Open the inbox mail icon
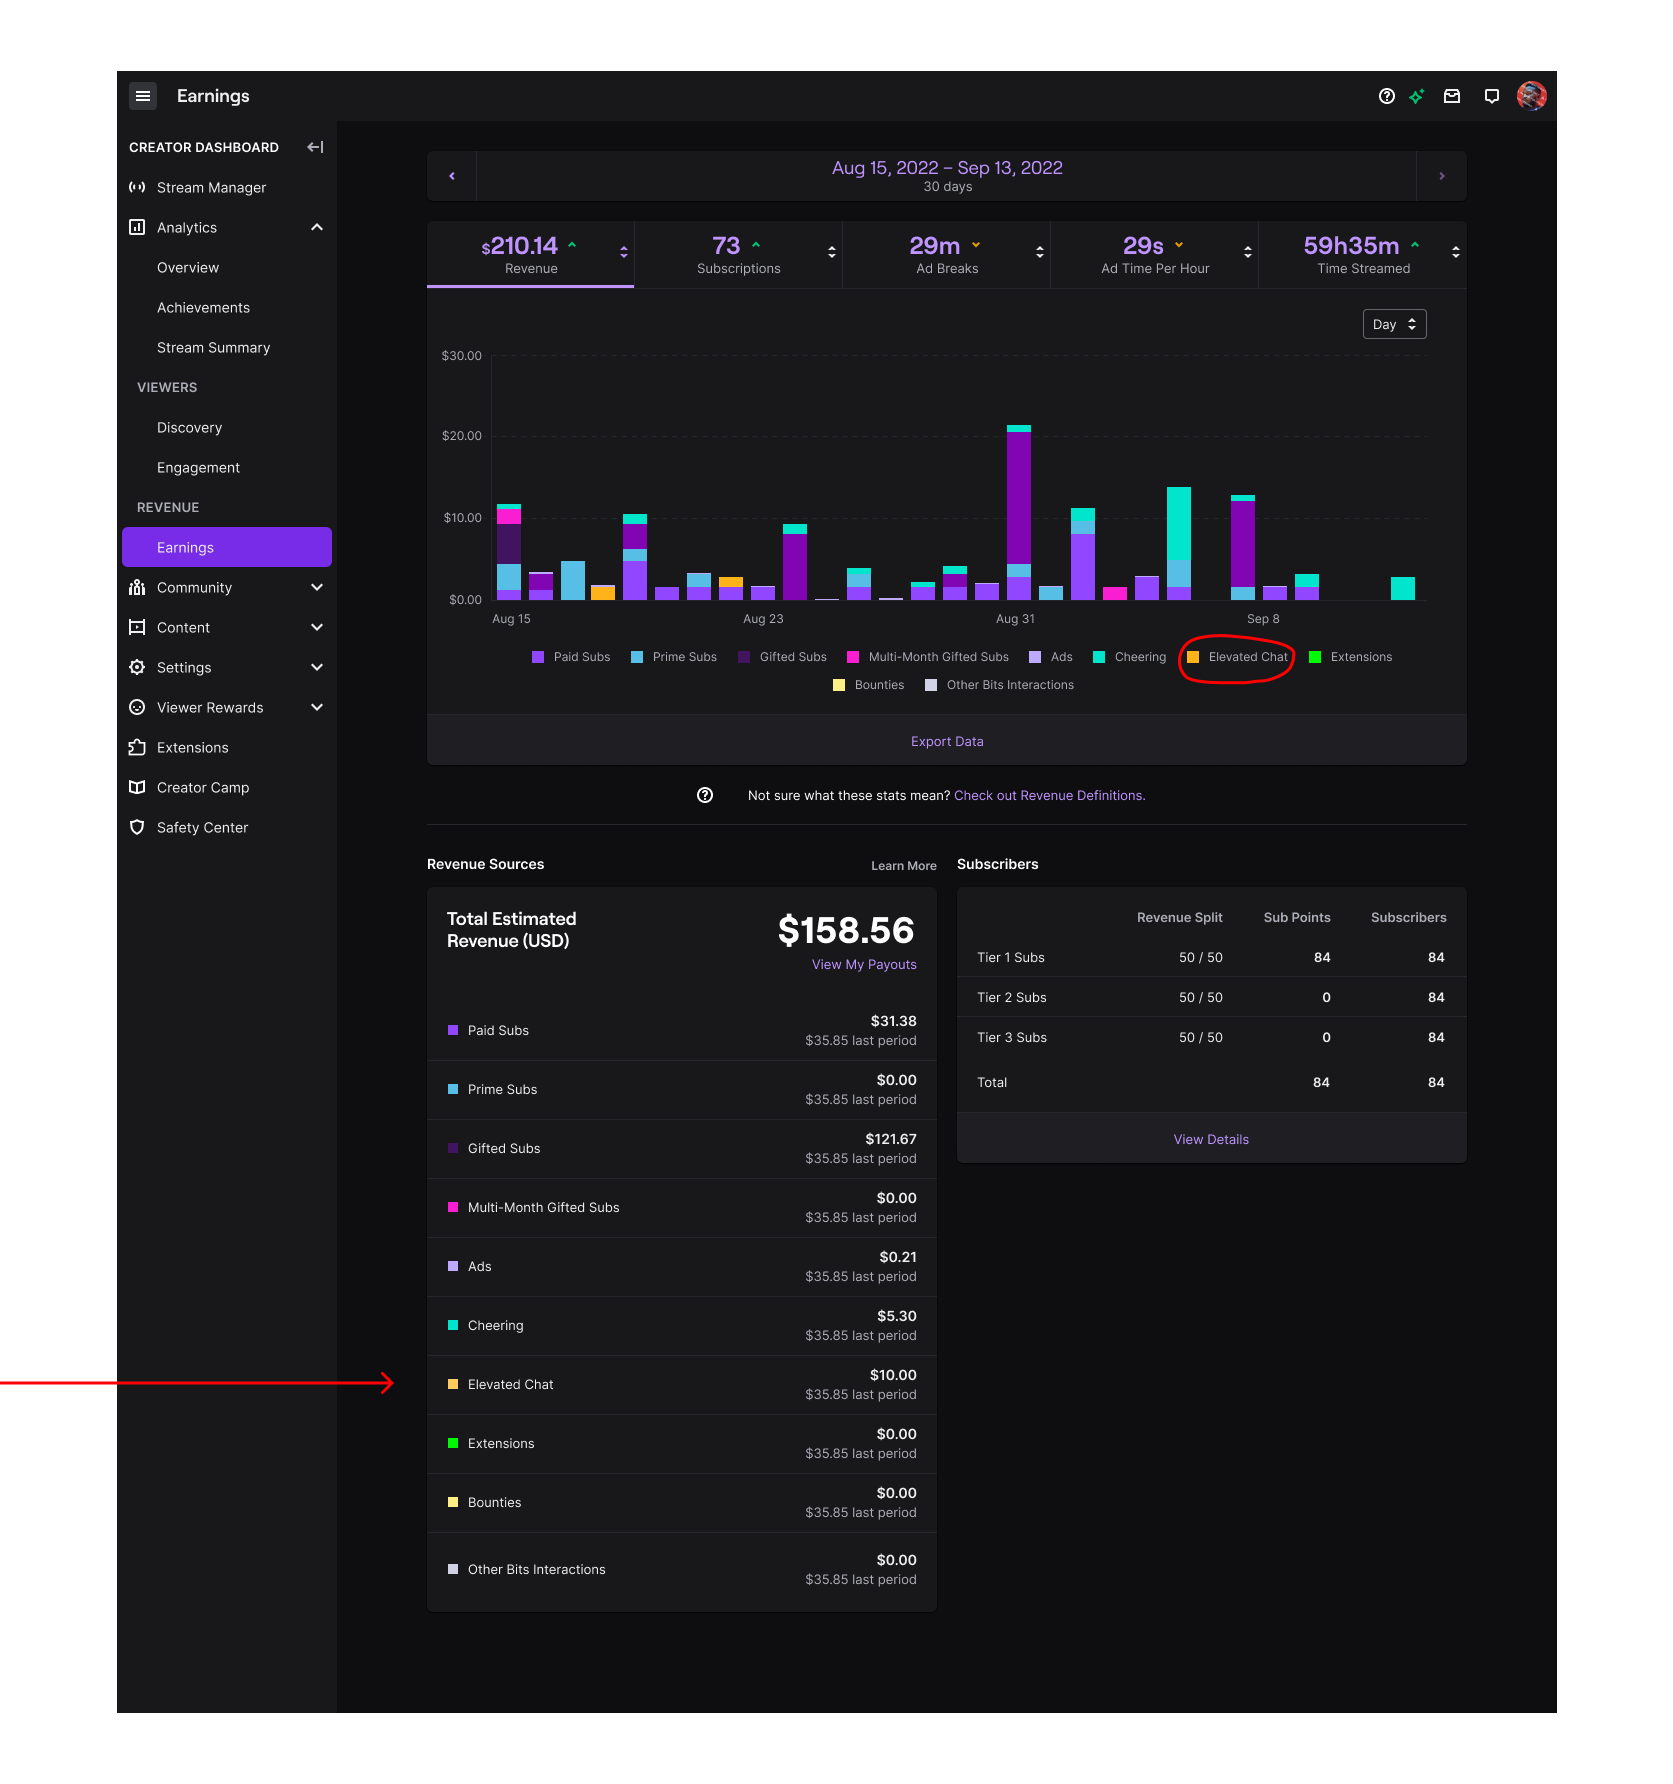The image size is (1673, 1784). [1452, 96]
